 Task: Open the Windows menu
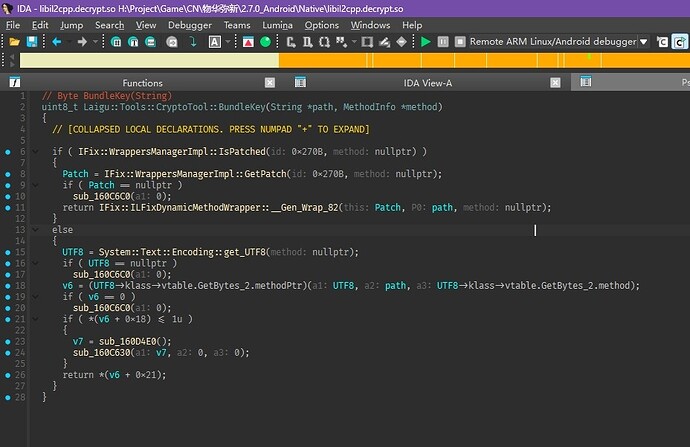point(370,25)
